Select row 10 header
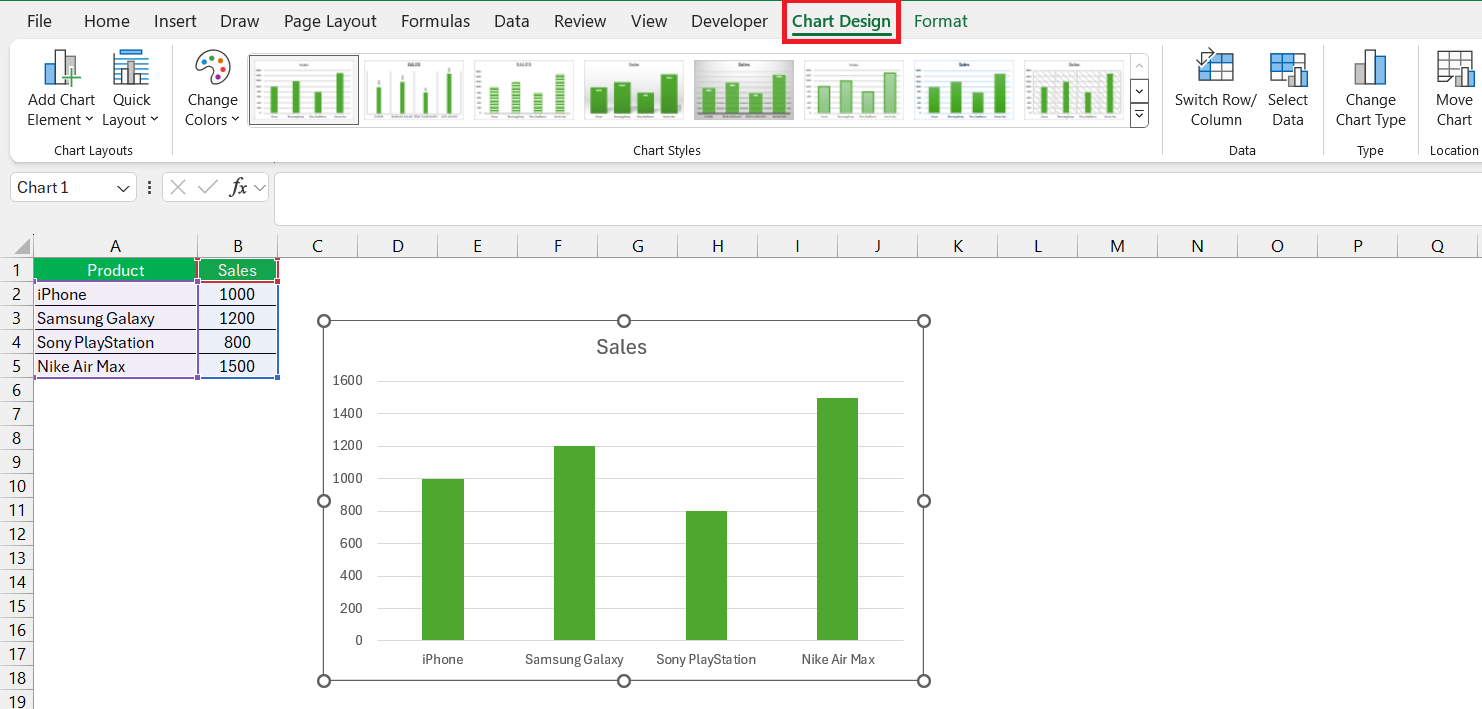1482x709 pixels. (16, 486)
